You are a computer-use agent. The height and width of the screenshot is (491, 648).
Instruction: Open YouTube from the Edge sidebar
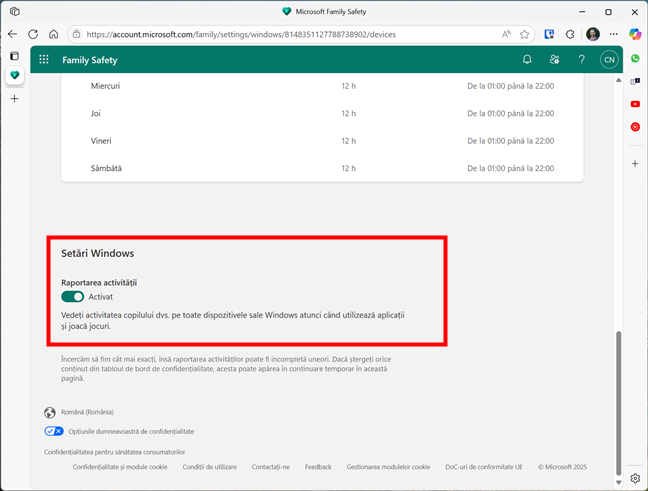click(x=635, y=104)
